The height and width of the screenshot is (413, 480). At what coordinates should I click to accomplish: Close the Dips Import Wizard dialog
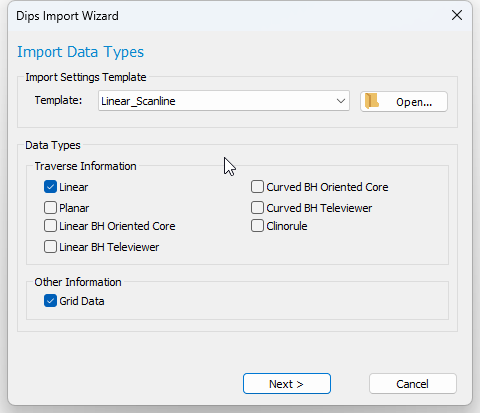[x=457, y=15]
